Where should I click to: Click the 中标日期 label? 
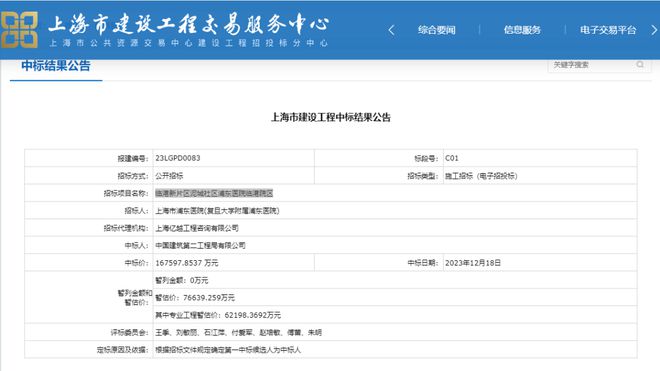(x=423, y=263)
